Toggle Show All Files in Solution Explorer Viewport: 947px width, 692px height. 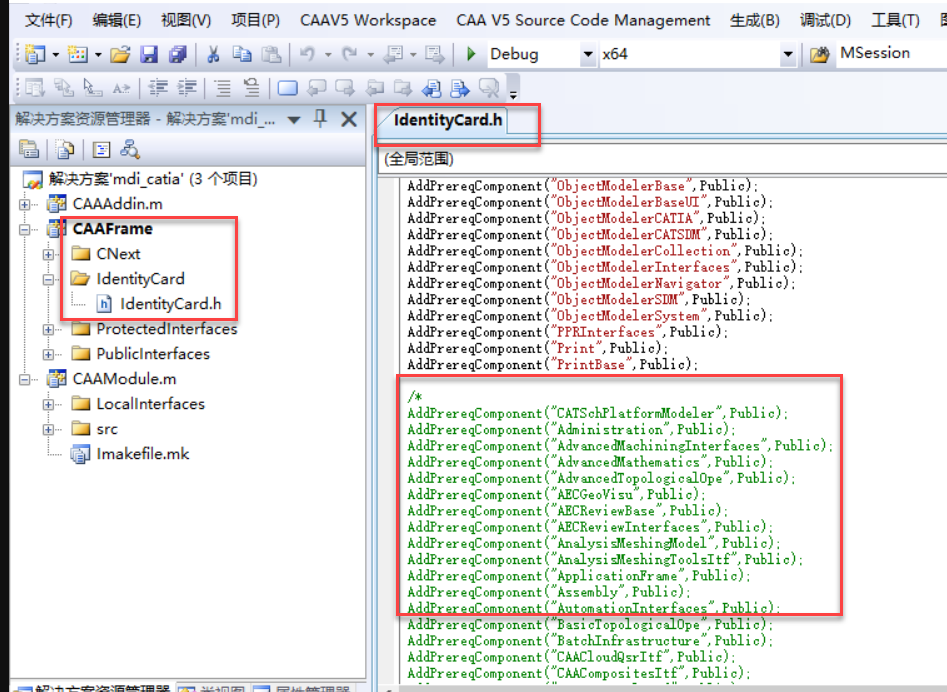click(64, 148)
